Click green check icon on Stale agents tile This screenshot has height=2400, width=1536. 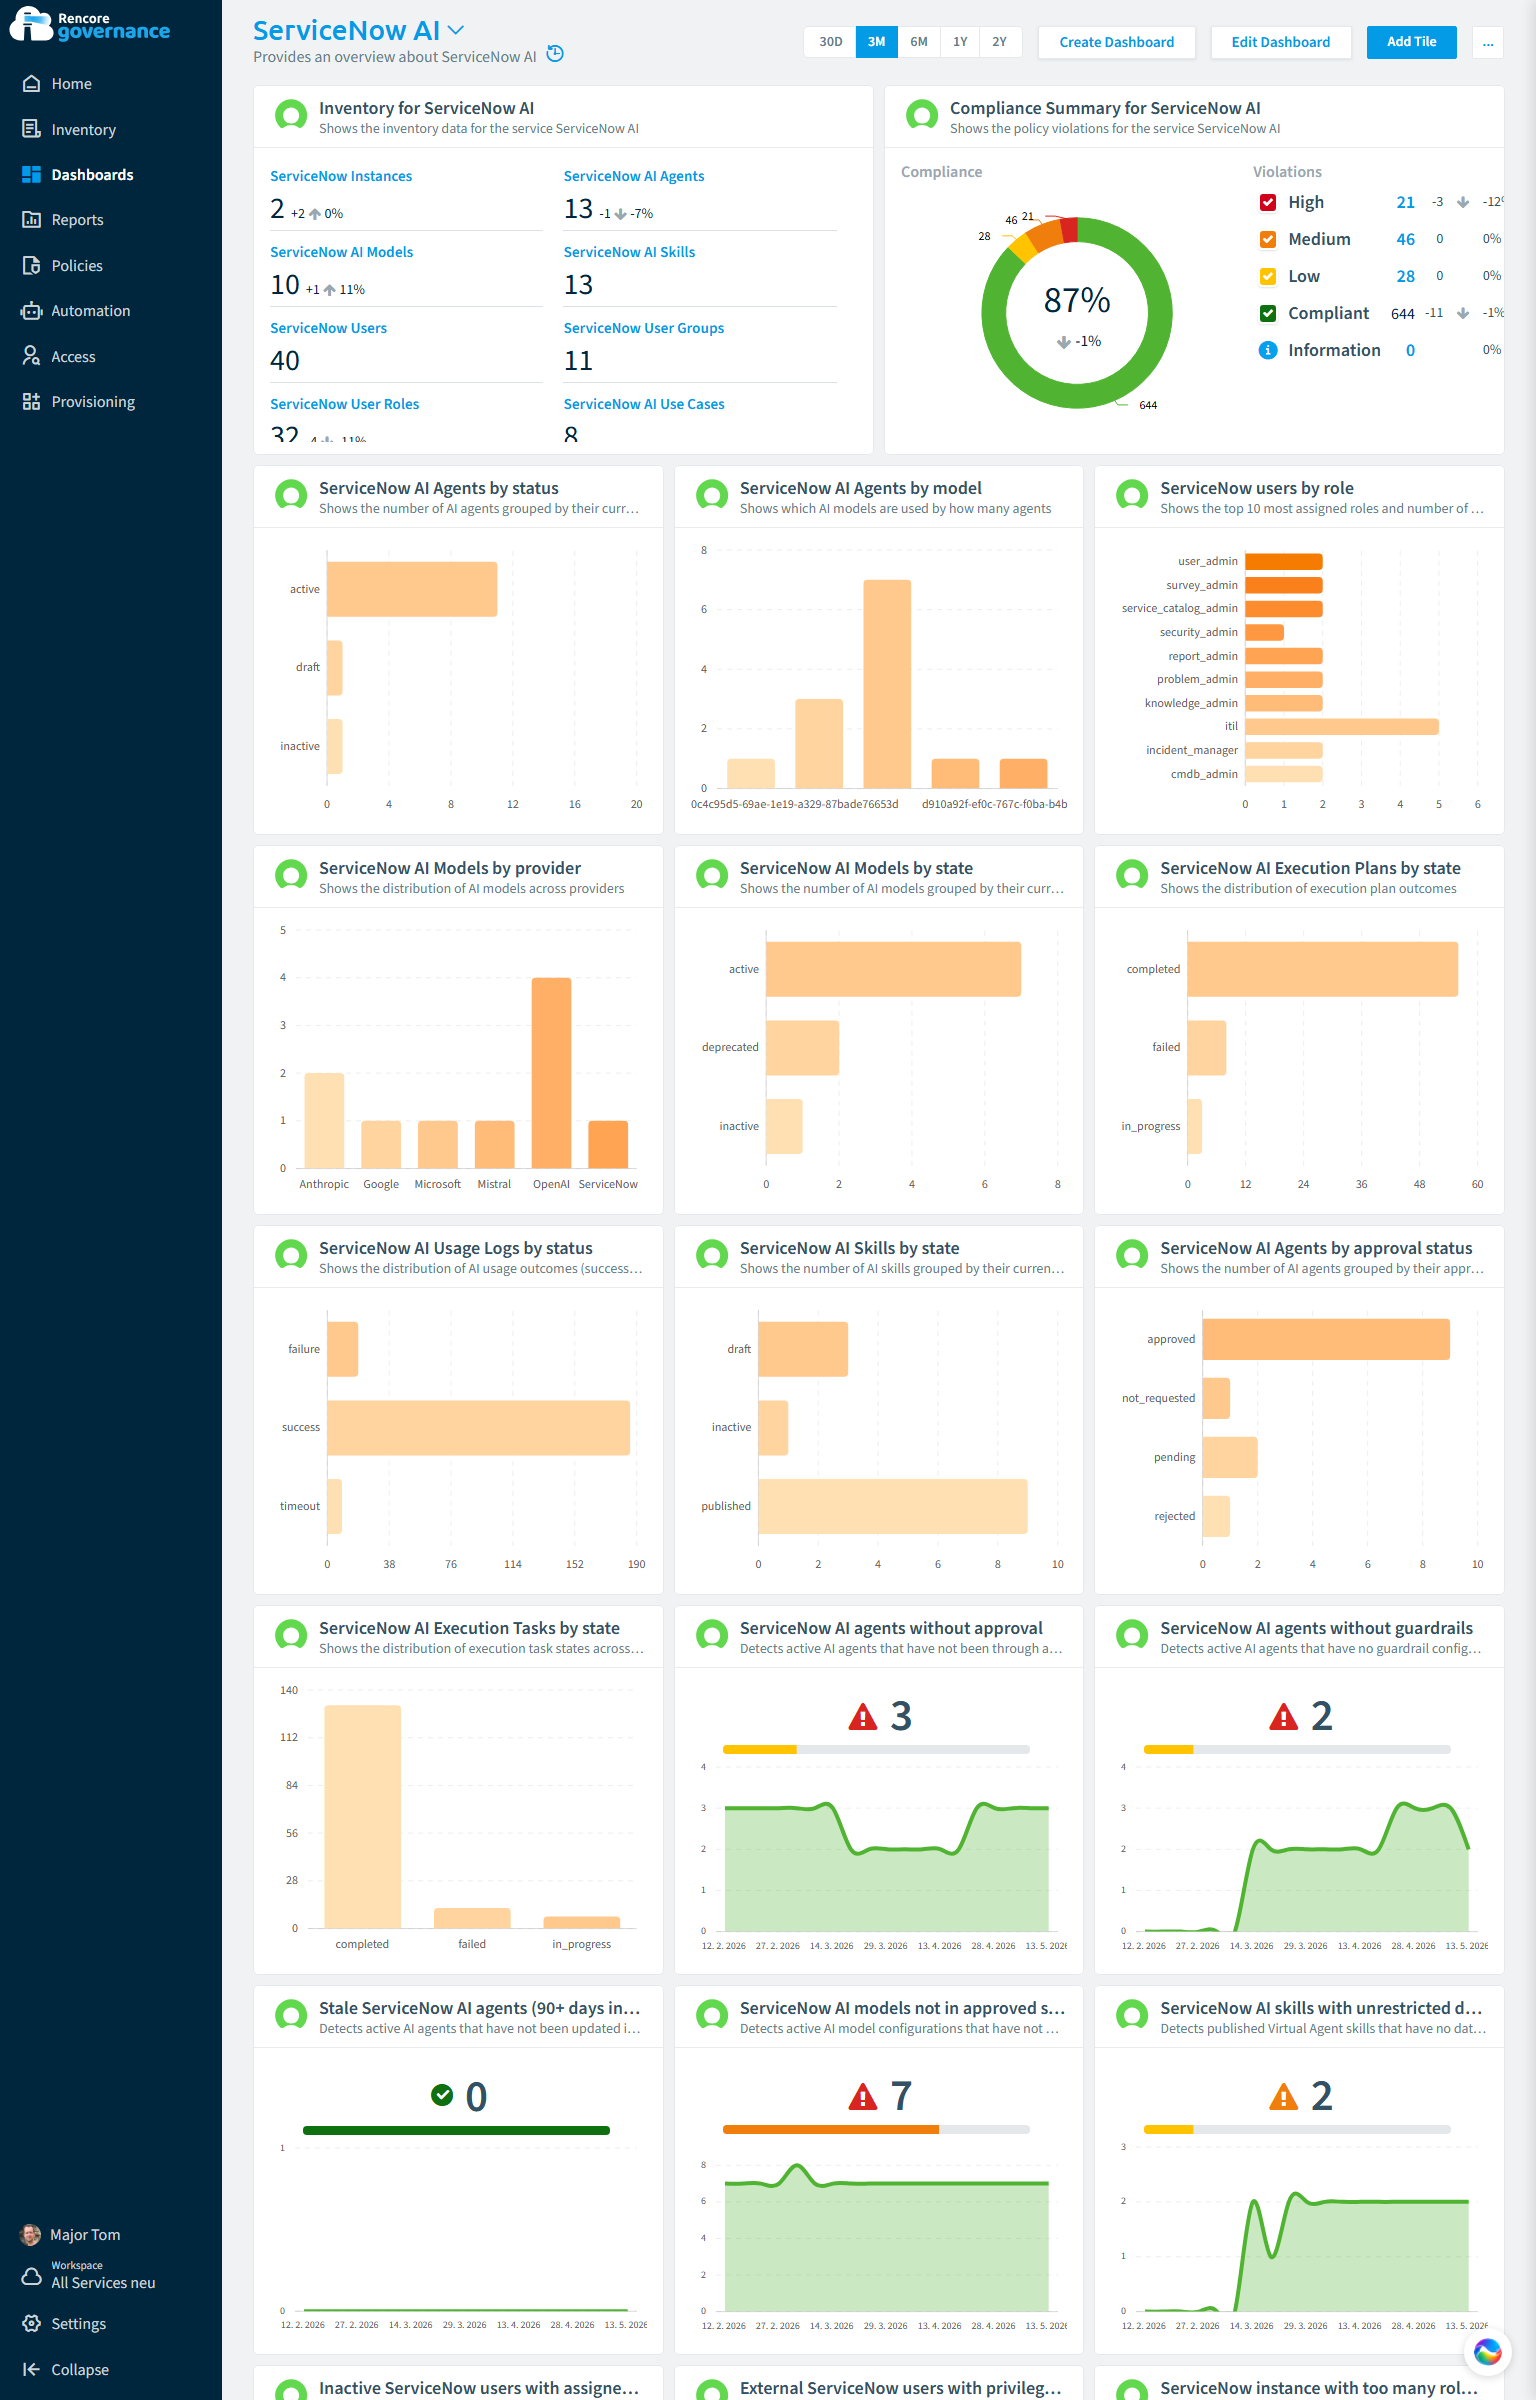point(442,2094)
